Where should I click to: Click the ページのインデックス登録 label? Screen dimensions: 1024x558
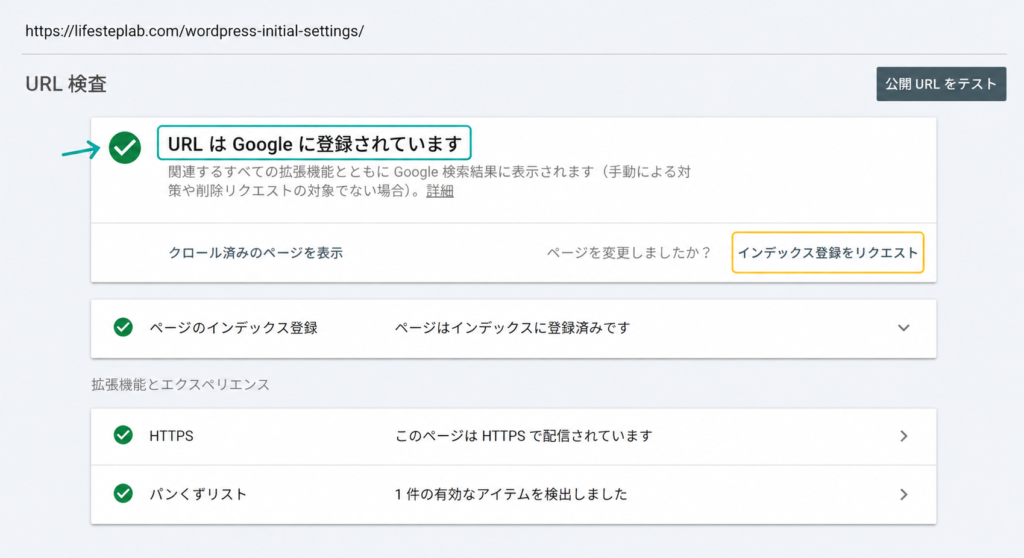(x=233, y=328)
